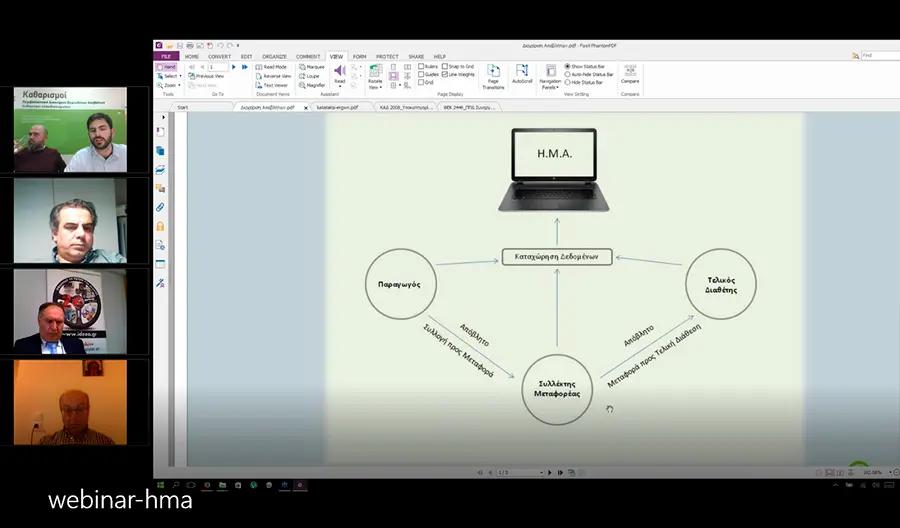This screenshot has height=528, width=900.
Task: Switch to the ΚΑΔ 2008 document tab
Action: (406, 107)
